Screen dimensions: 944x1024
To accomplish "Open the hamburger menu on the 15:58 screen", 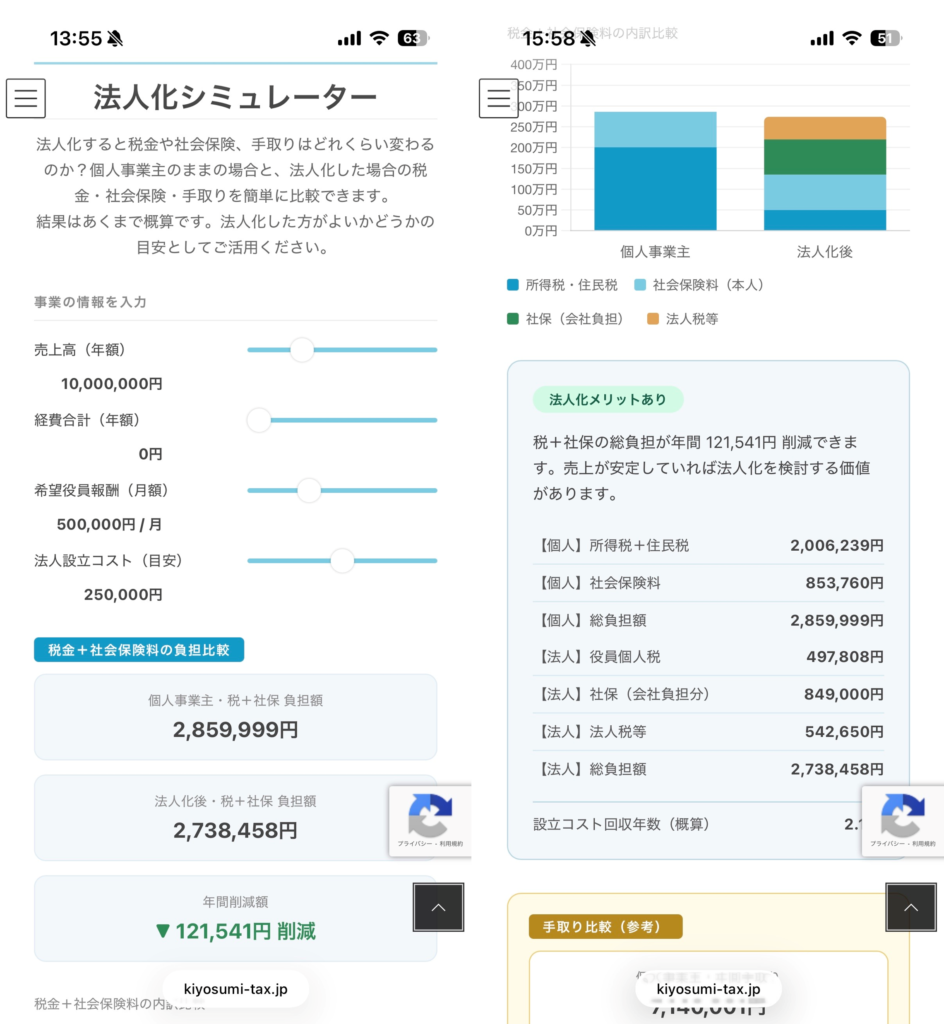I will (499, 98).
